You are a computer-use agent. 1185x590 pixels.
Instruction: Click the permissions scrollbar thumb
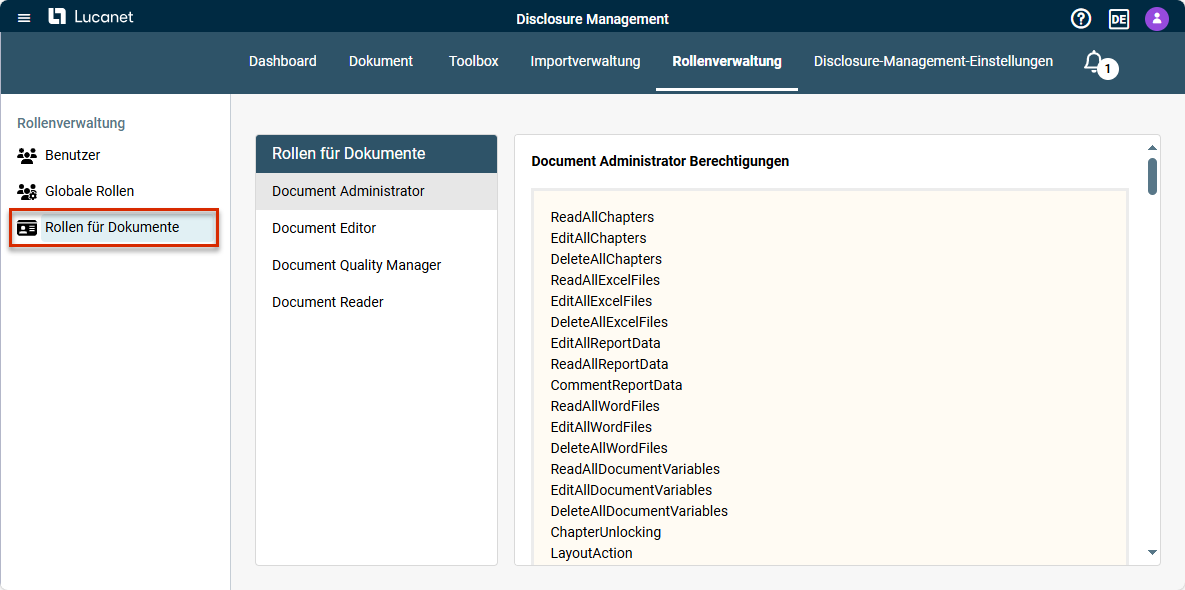click(1153, 176)
